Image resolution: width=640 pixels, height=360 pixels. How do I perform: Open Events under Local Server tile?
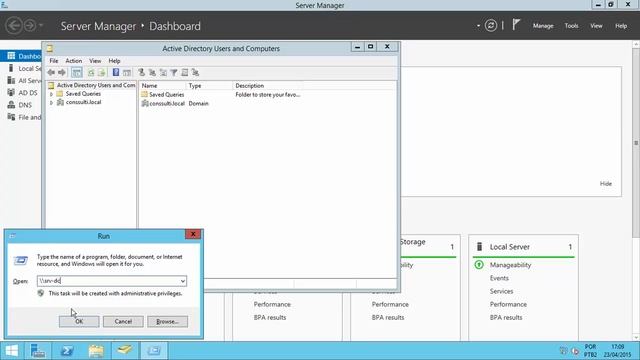tap(499, 278)
